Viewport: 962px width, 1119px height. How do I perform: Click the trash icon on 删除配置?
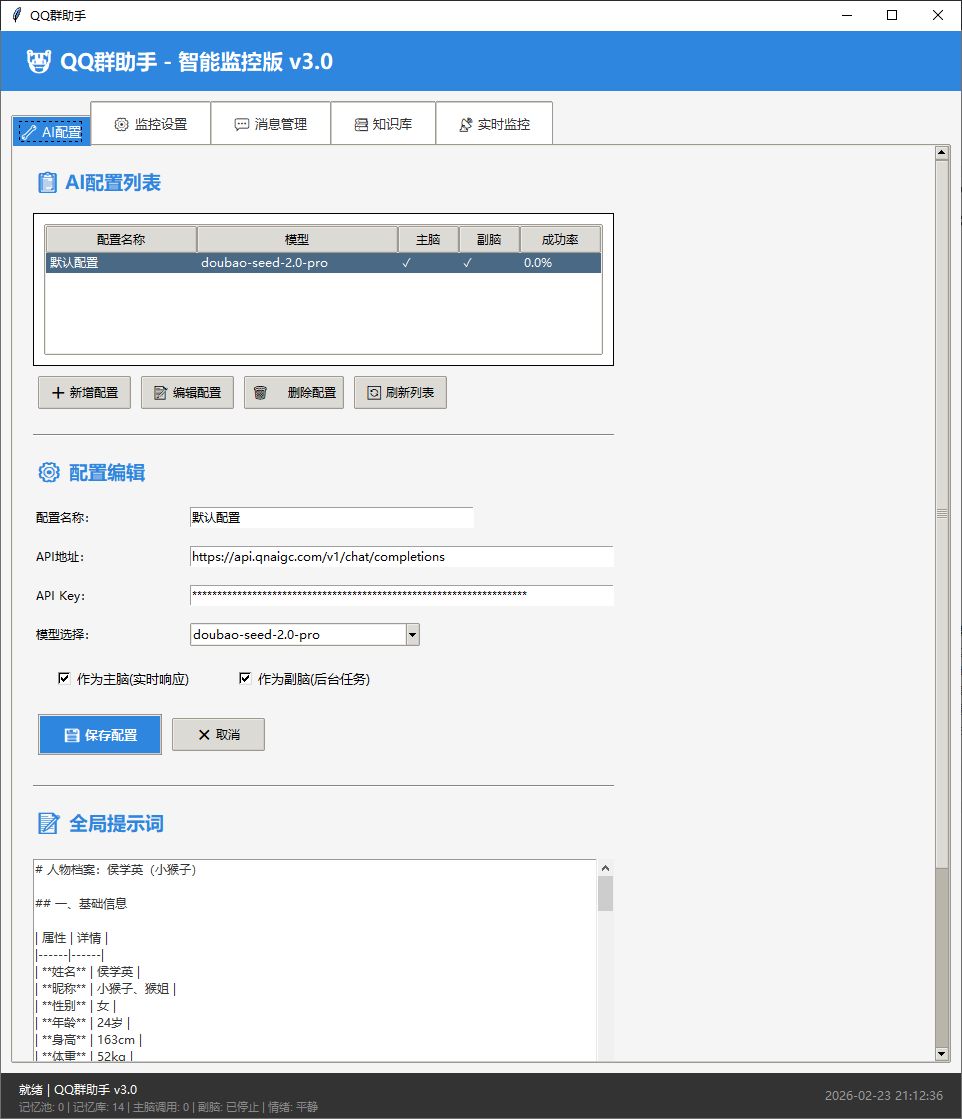click(260, 393)
